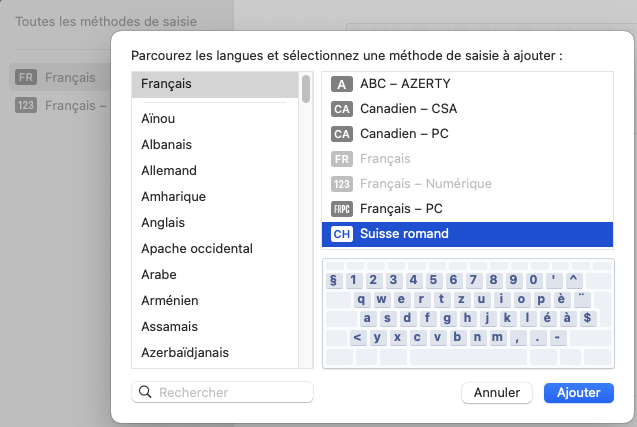Click the CA icon beside Canadien – CSA
The width and height of the screenshot is (637, 427).
pyautogui.click(x=342, y=109)
